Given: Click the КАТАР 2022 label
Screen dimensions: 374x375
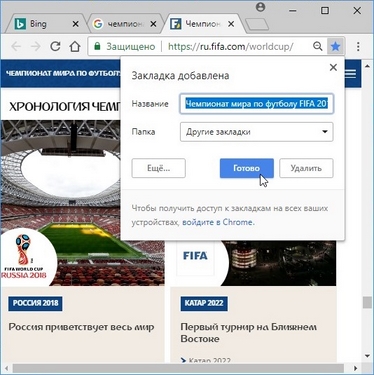Looking at the screenshot, I should point(204,303).
